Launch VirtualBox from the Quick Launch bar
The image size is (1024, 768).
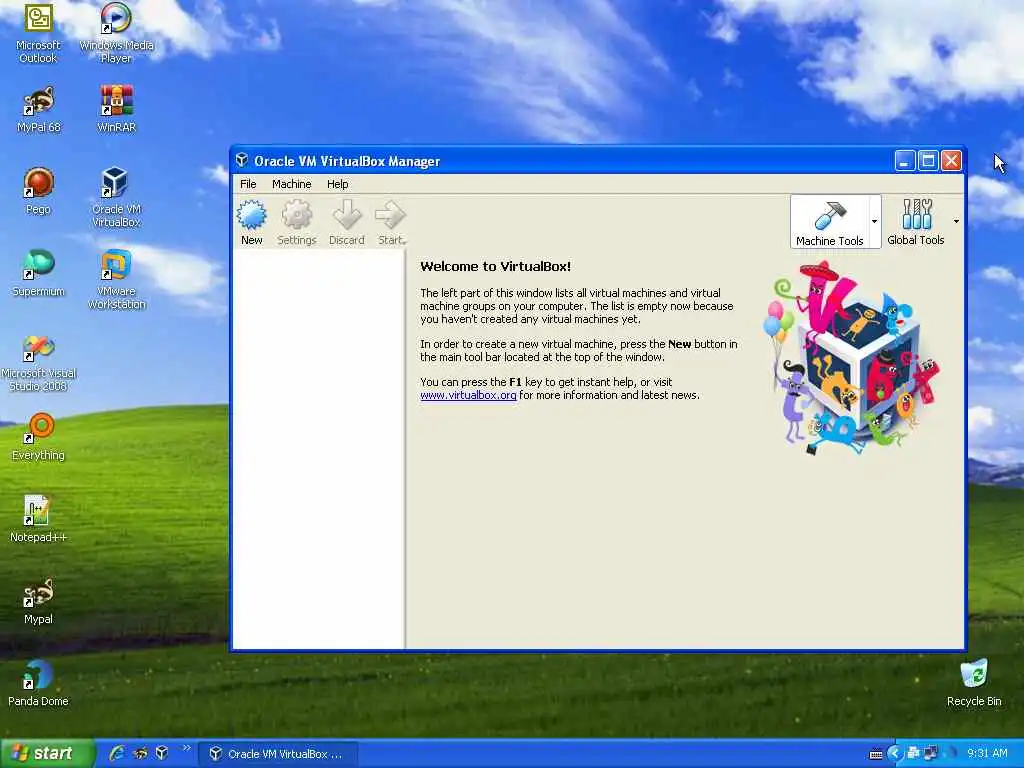[162, 754]
